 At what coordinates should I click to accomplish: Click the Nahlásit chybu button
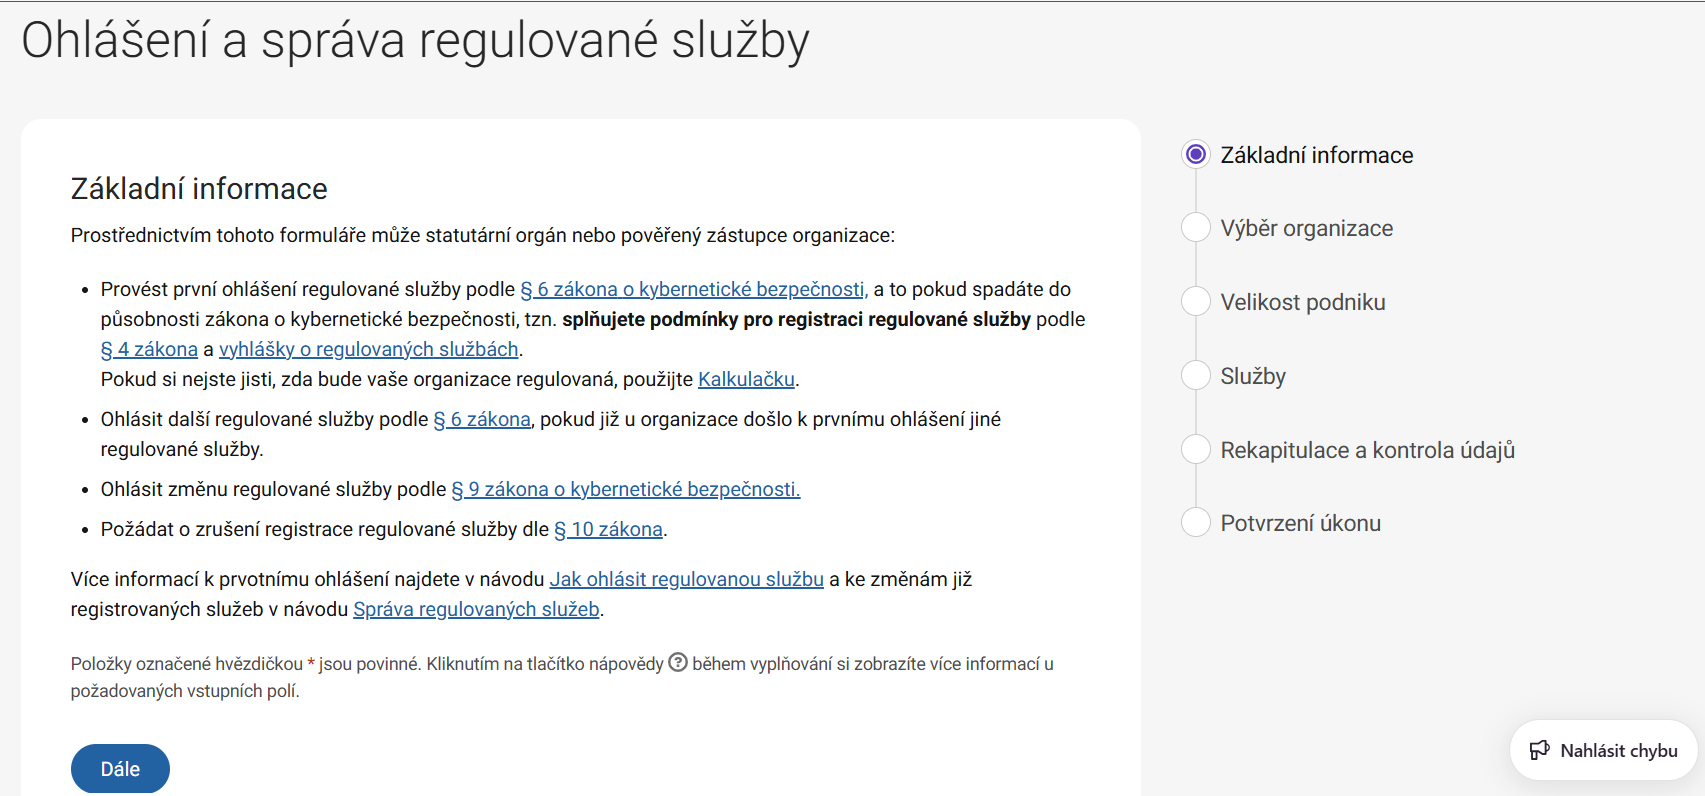[x=1603, y=750]
